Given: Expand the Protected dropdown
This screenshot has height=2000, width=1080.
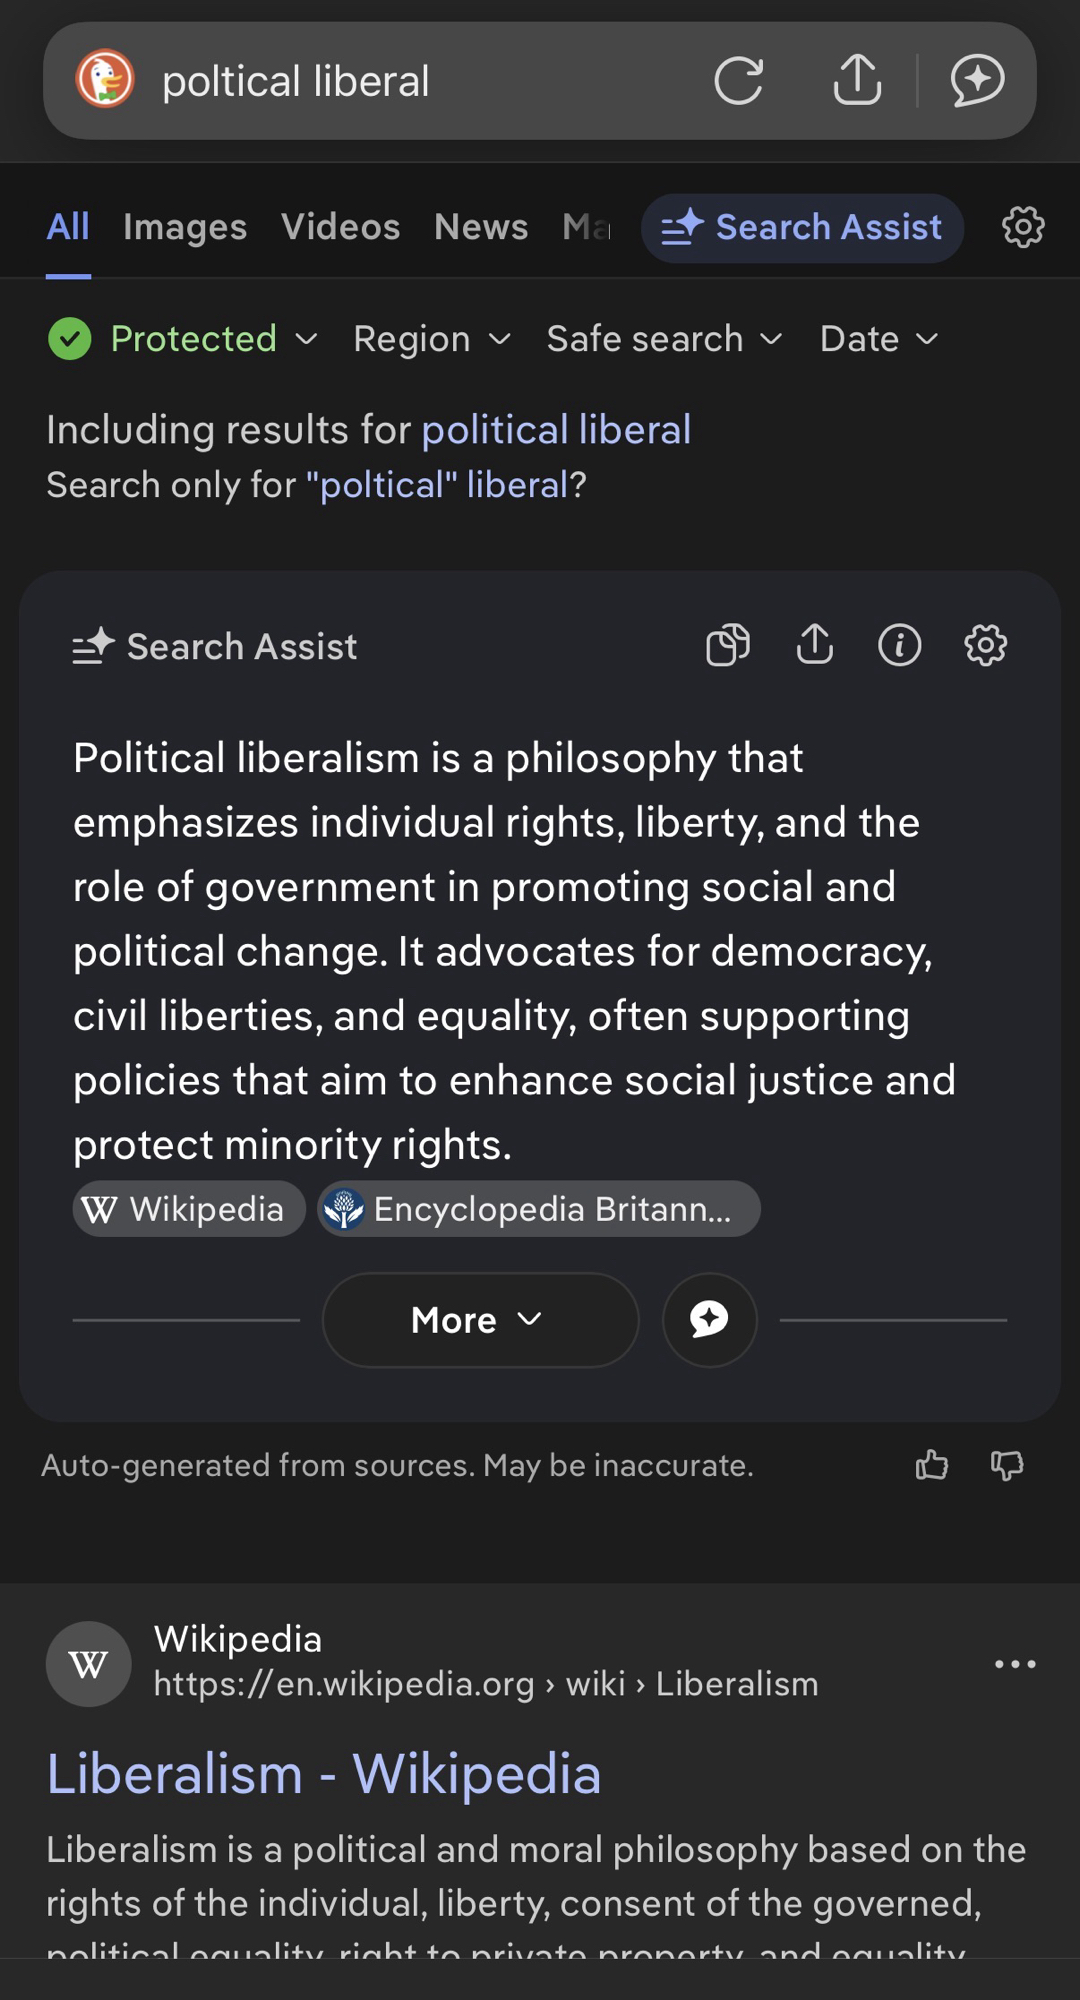Looking at the screenshot, I should [183, 339].
